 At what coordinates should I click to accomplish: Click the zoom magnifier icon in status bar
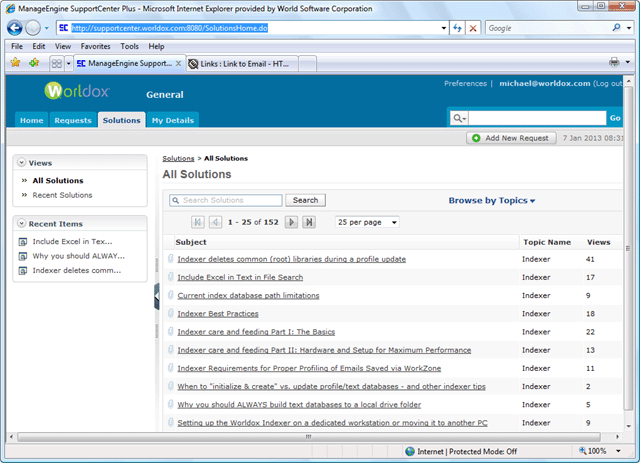click(x=582, y=451)
